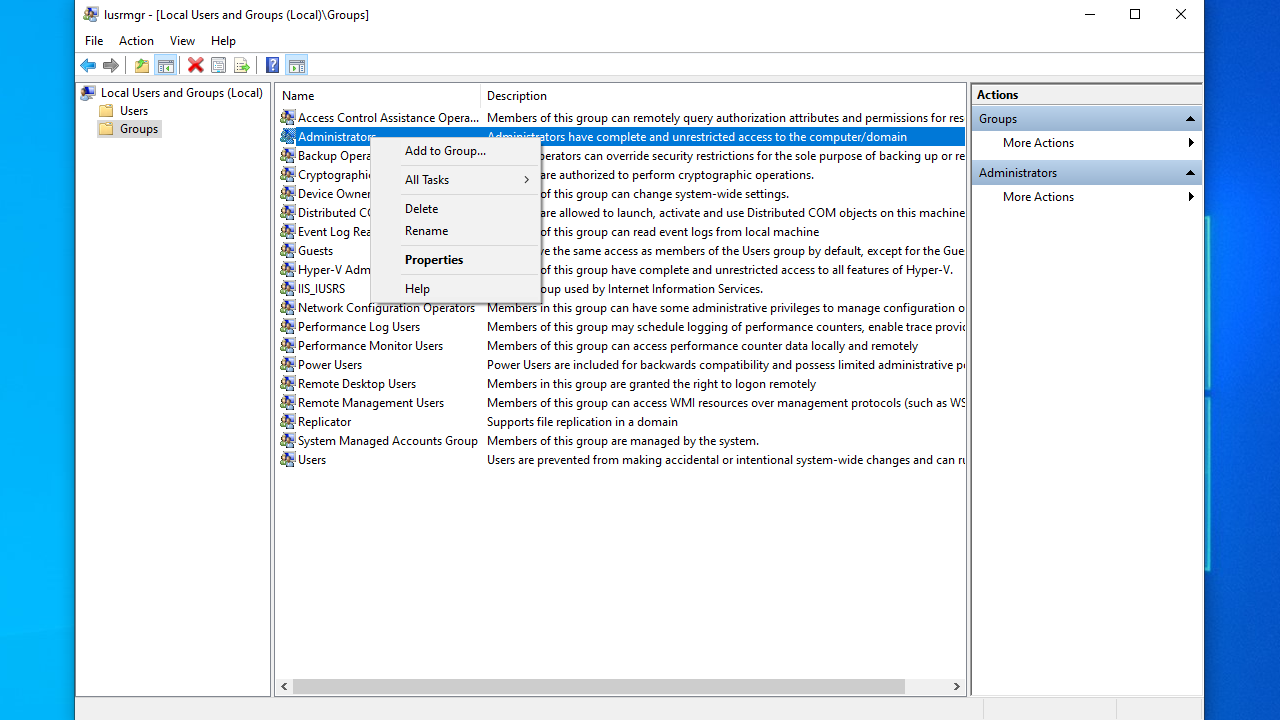Choose Add to Group in context menu
The height and width of the screenshot is (720, 1280).
click(x=445, y=151)
